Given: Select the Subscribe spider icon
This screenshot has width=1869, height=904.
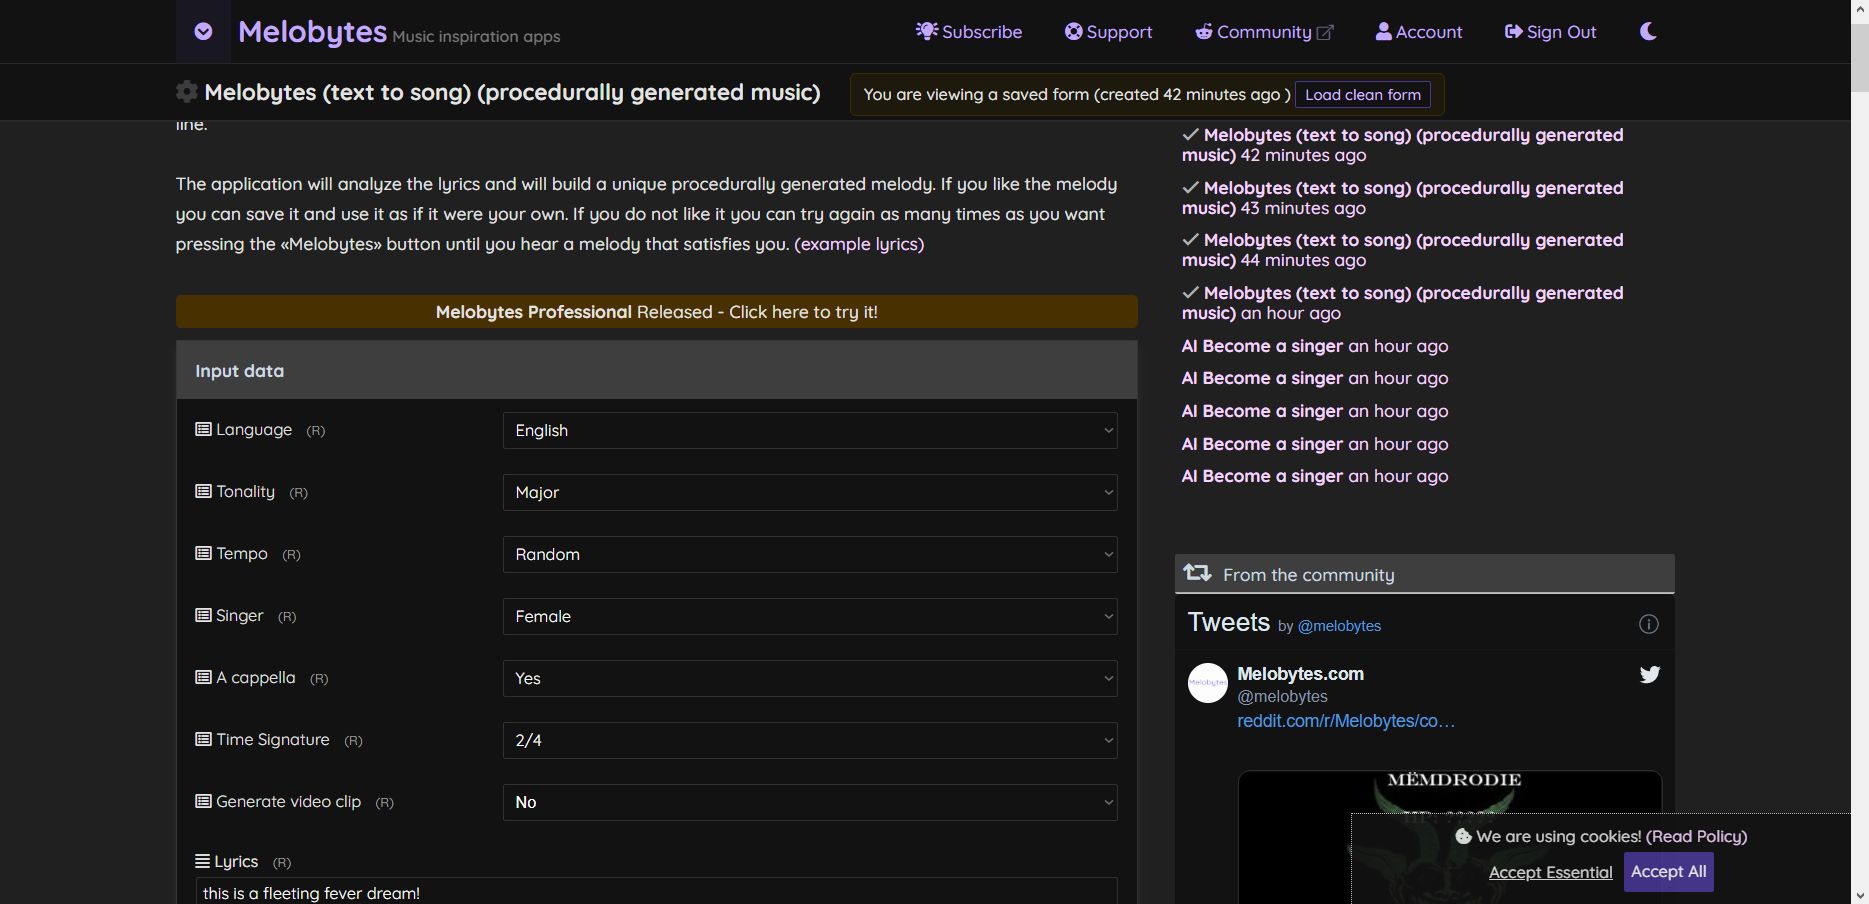Looking at the screenshot, I should click(x=925, y=31).
